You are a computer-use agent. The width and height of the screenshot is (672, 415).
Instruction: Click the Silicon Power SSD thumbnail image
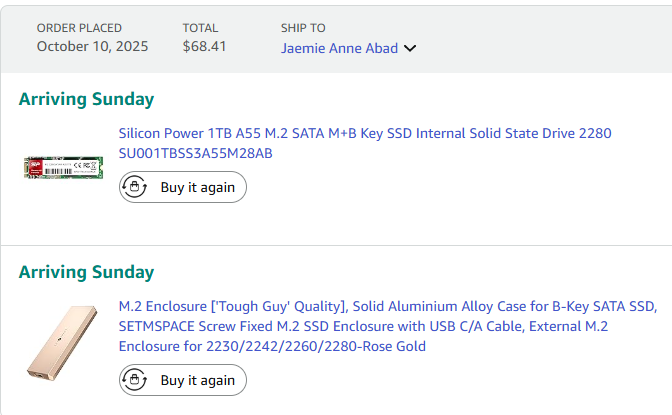click(62, 167)
